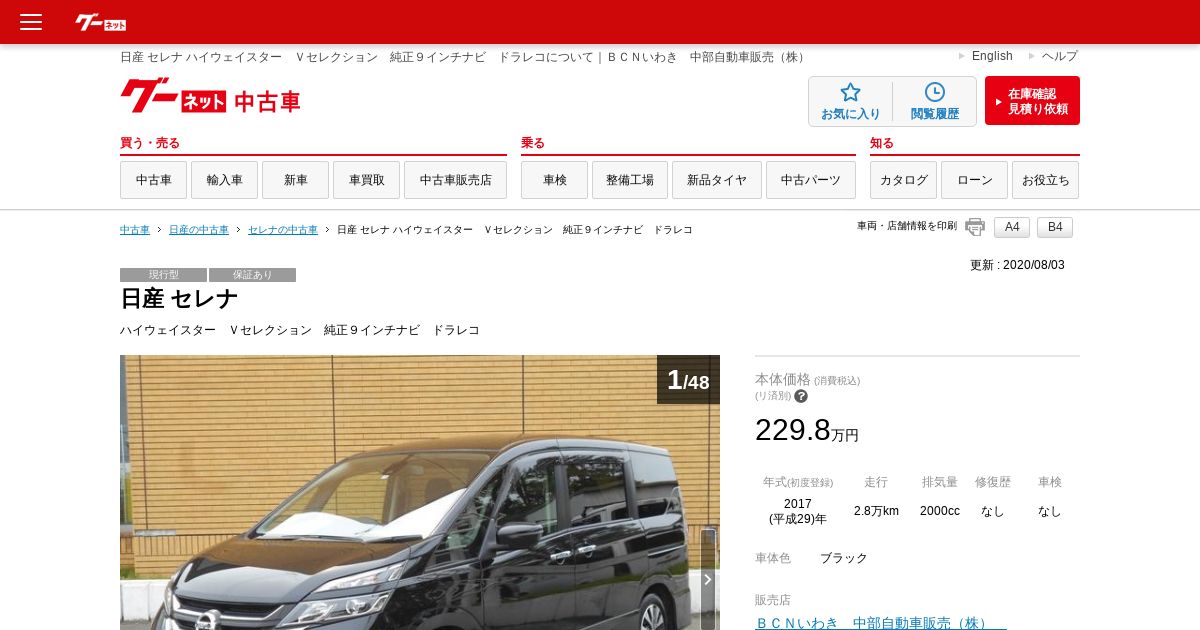
Task: Go to the セレナの中古車 breadcrumb
Action: (283, 230)
